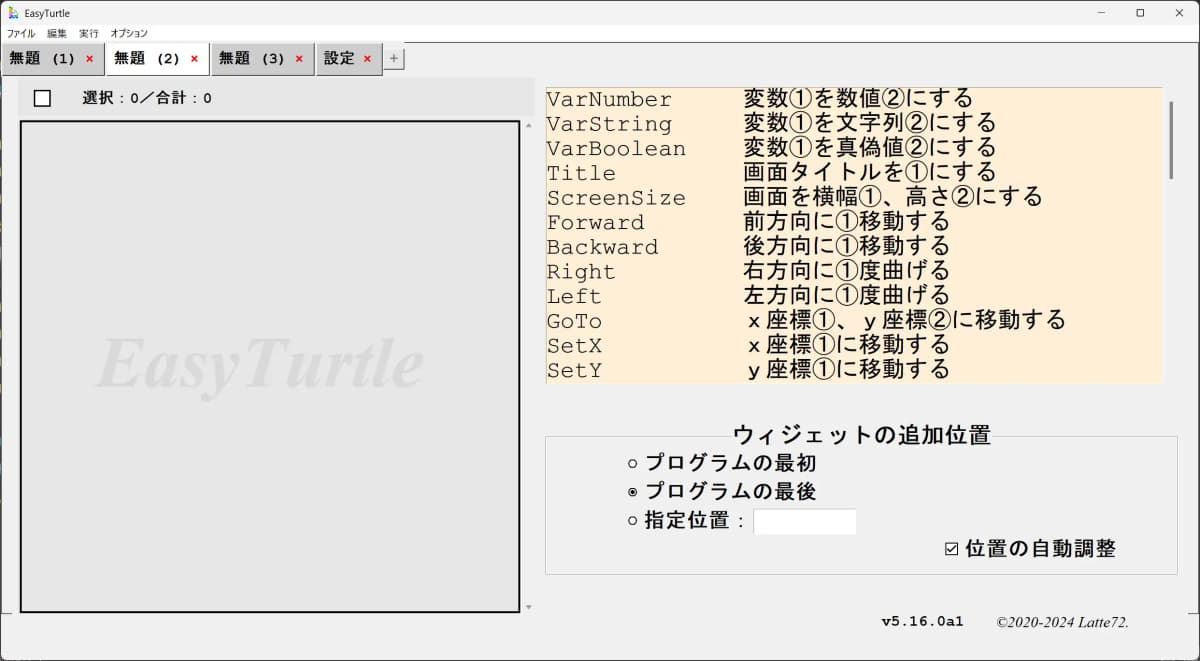This screenshot has height=661, width=1200.
Task: Open the 編集 menu
Action: [57, 33]
